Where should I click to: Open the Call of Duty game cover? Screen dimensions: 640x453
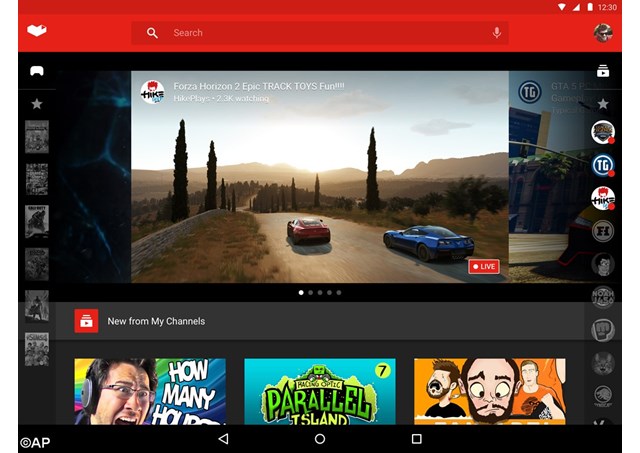[x=37, y=222]
